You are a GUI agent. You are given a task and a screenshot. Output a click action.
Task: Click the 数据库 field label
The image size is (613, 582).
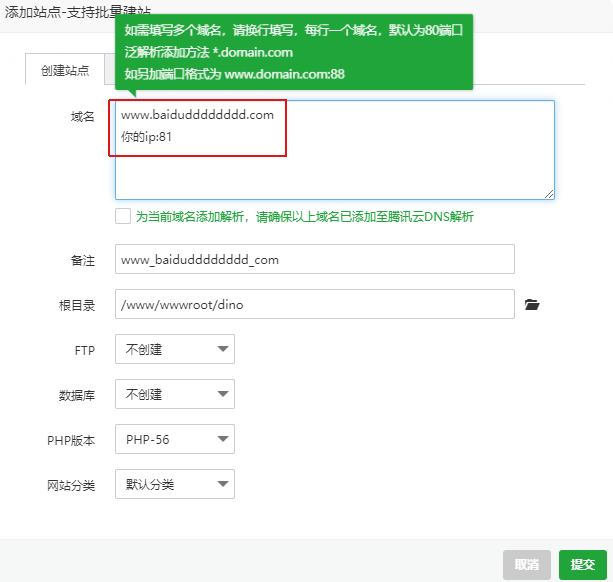[x=77, y=396]
